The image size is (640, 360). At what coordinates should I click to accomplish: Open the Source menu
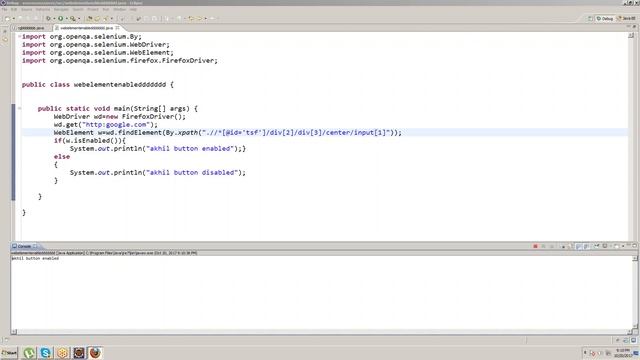tap(27, 9)
